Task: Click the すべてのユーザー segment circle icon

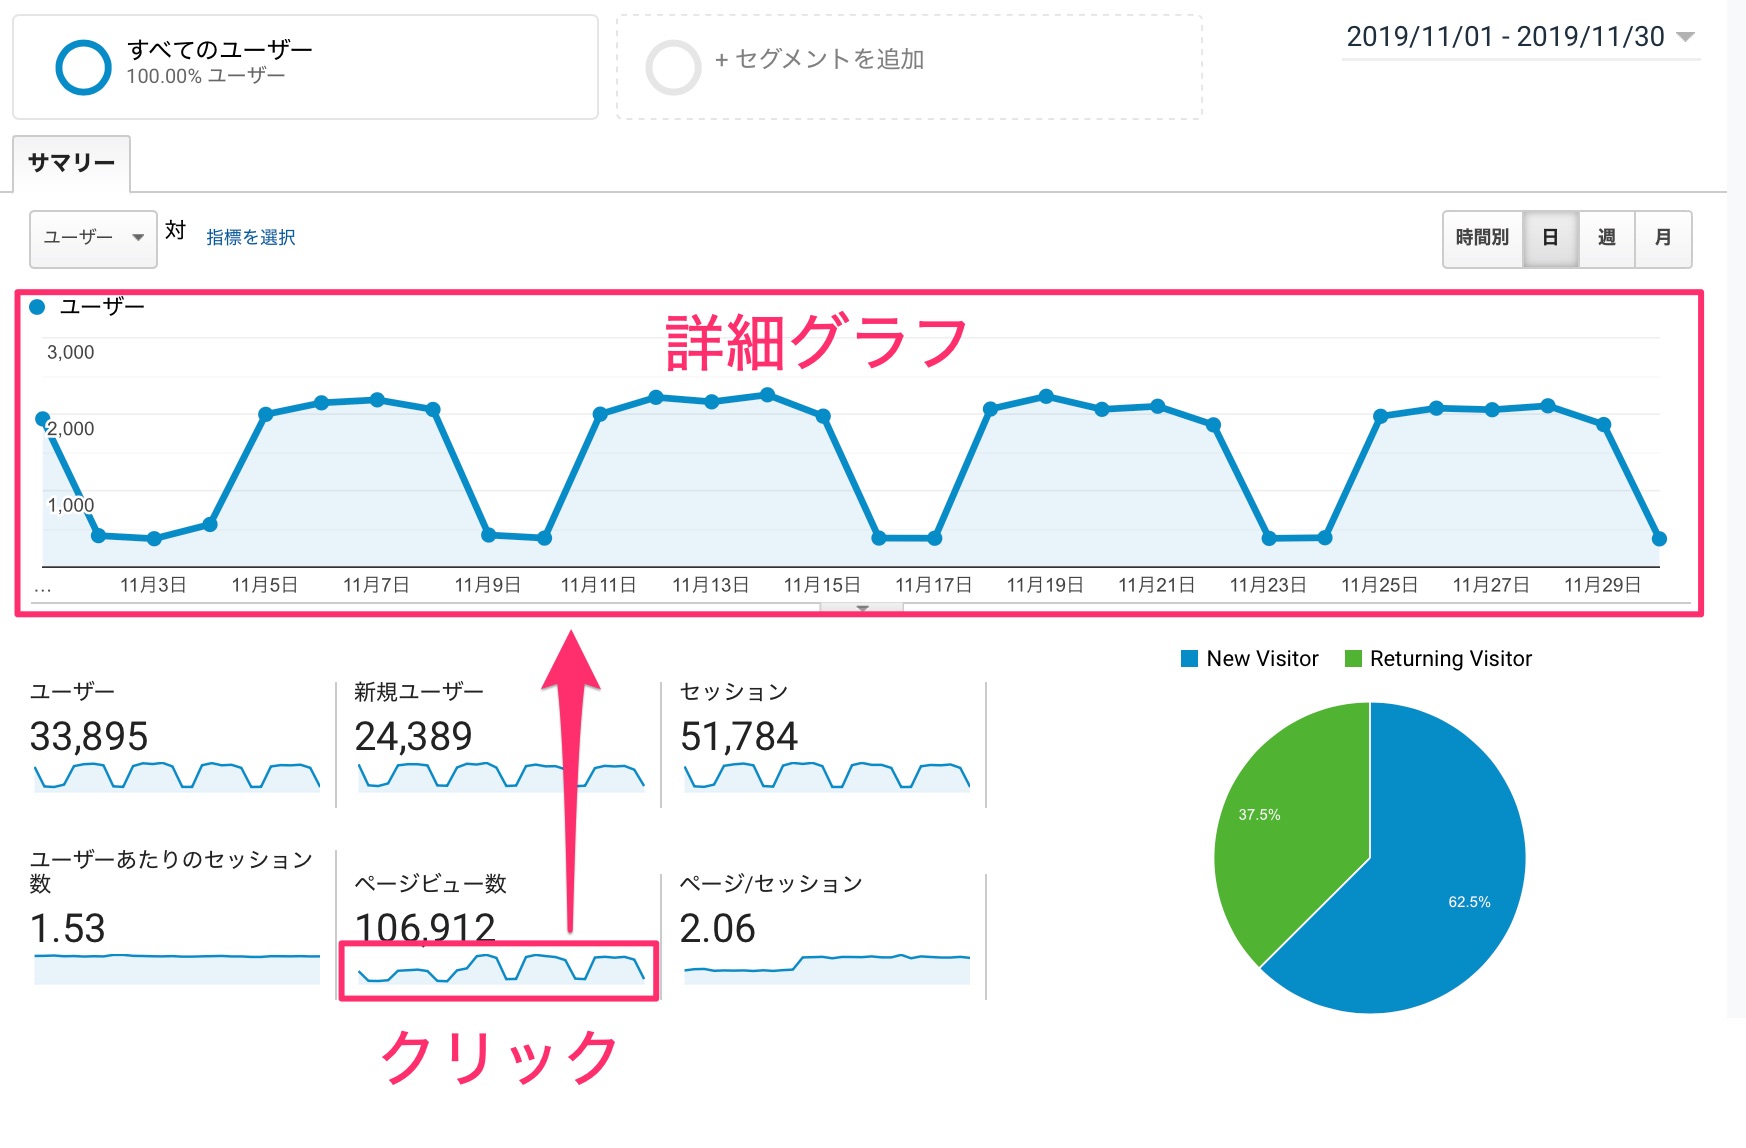Action: (83, 68)
